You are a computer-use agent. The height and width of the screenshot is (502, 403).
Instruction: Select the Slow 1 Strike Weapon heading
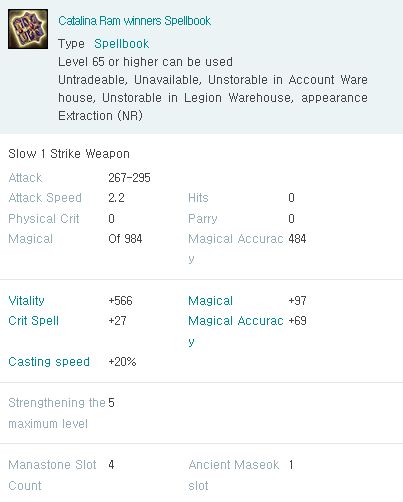pos(69,154)
